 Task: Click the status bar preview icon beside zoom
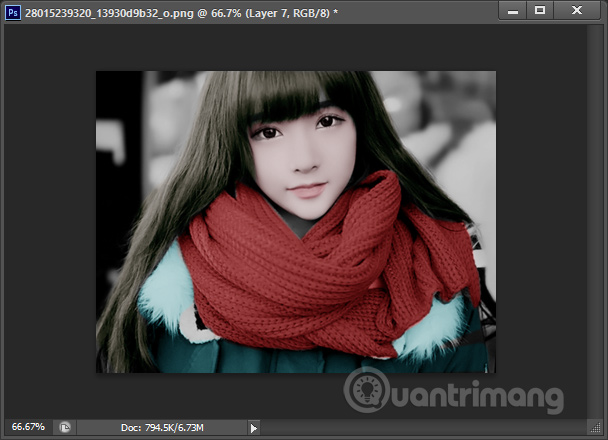pyautogui.click(x=65, y=428)
